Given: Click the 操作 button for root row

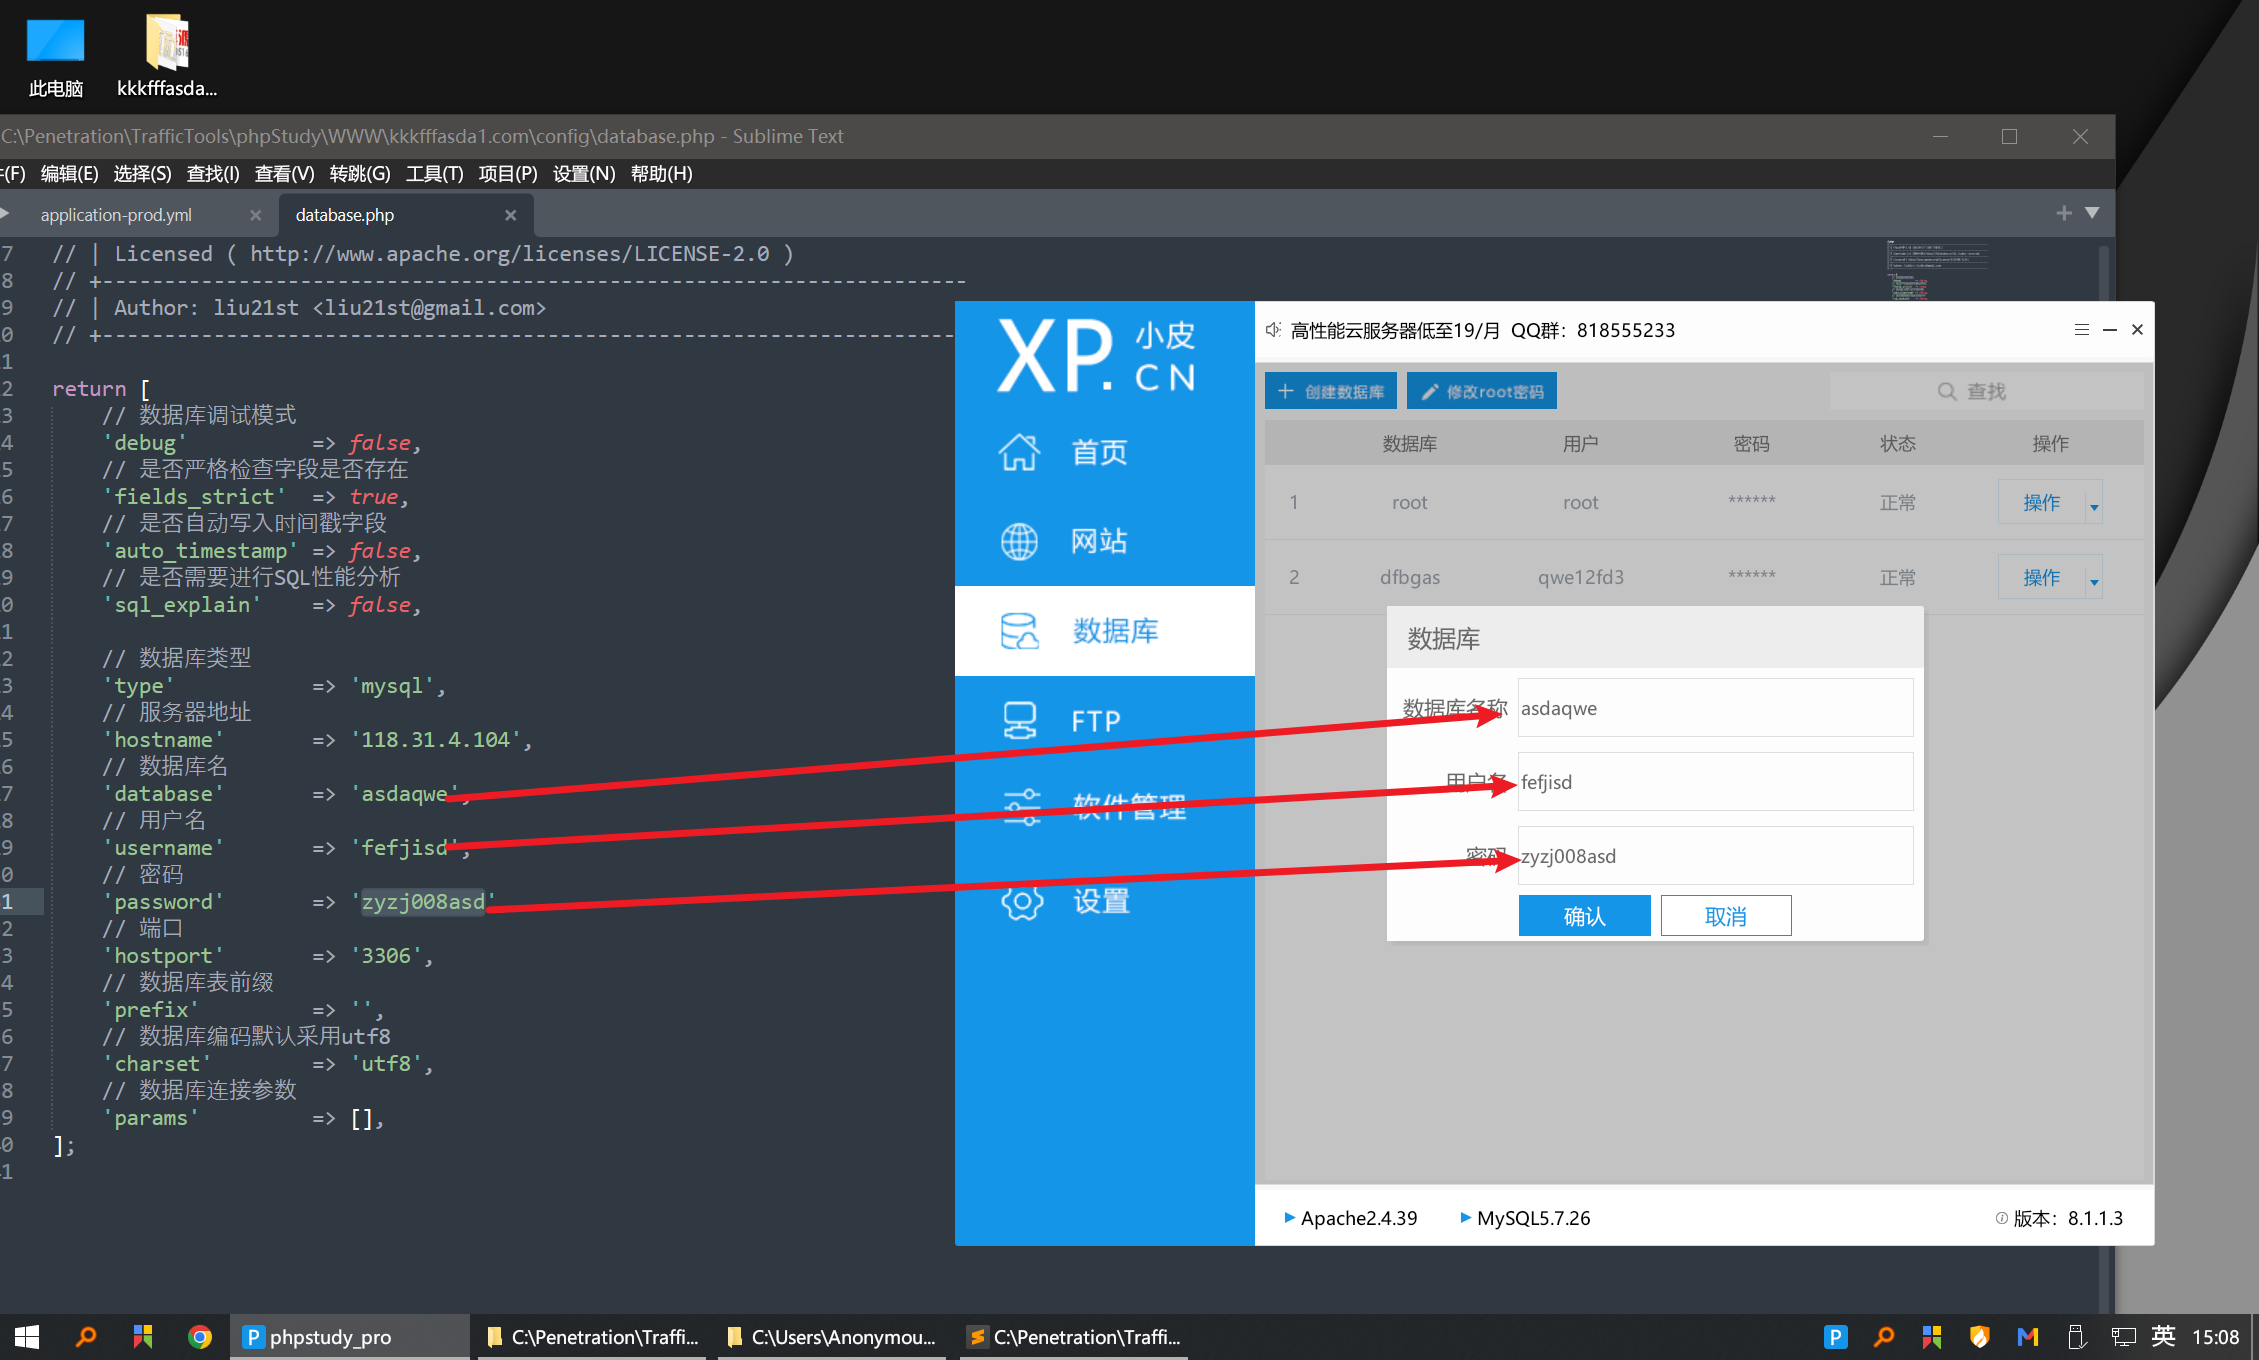Looking at the screenshot, I should pyautogui.click(x=2042, y=502).
